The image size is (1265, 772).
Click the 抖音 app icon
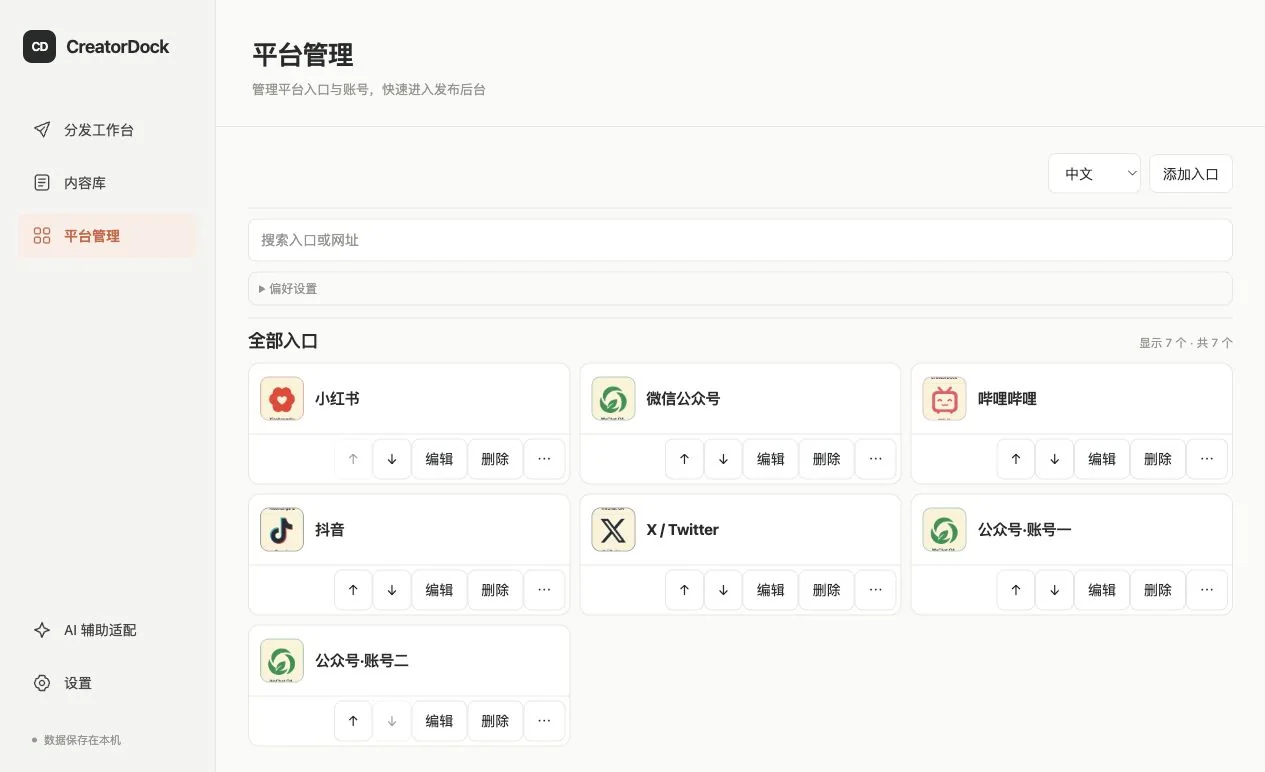tap(282, 530)
